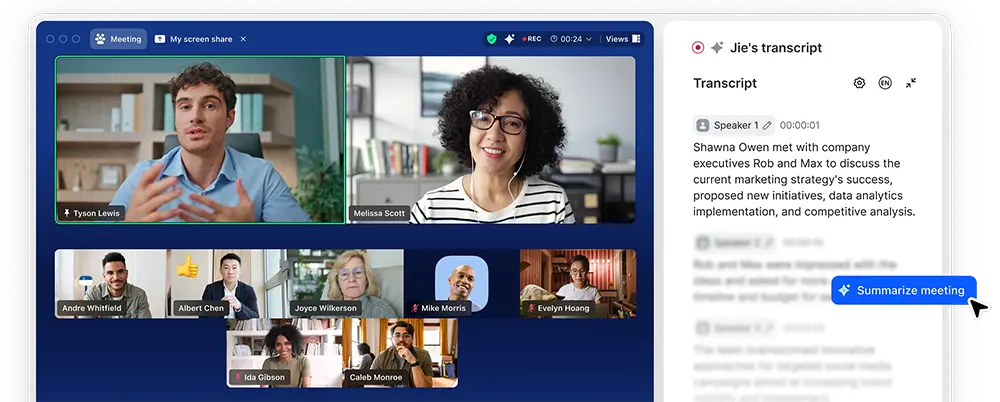Click the green security shield icon
1000x402 pixels.
point(491,39)
